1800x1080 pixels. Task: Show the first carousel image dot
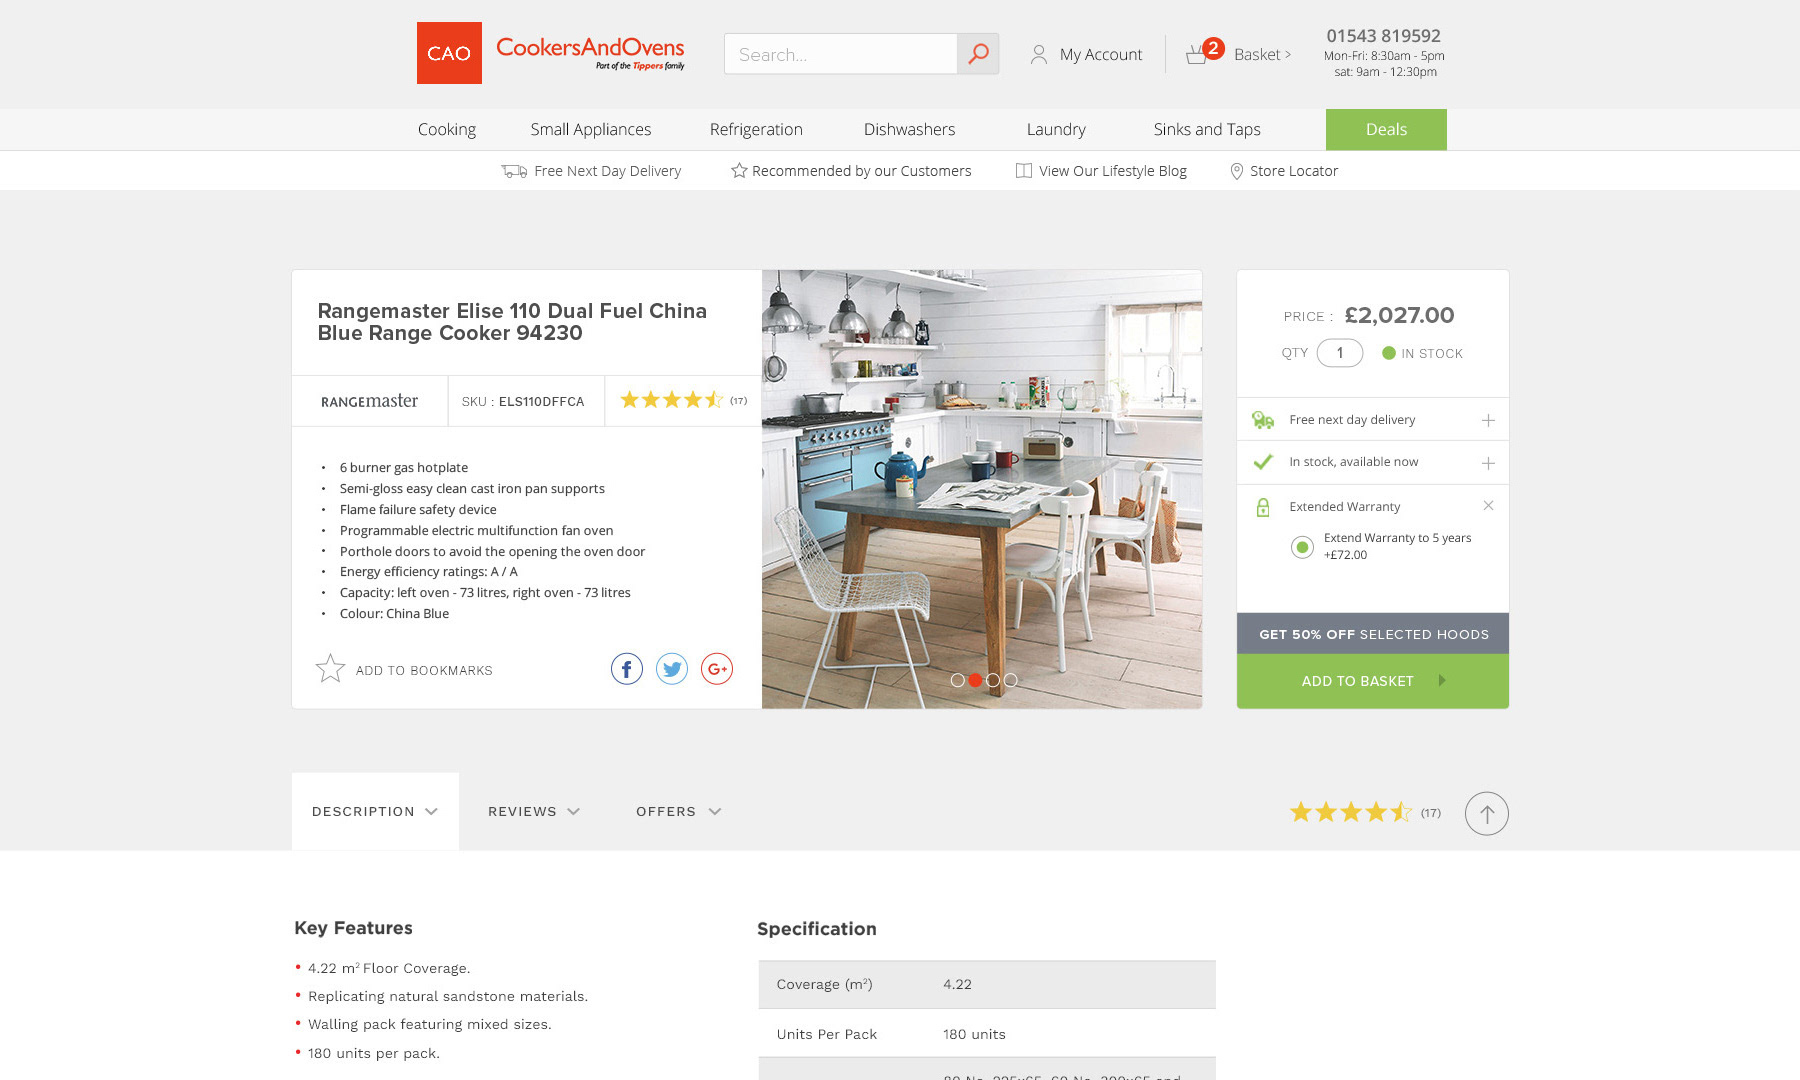957,680
